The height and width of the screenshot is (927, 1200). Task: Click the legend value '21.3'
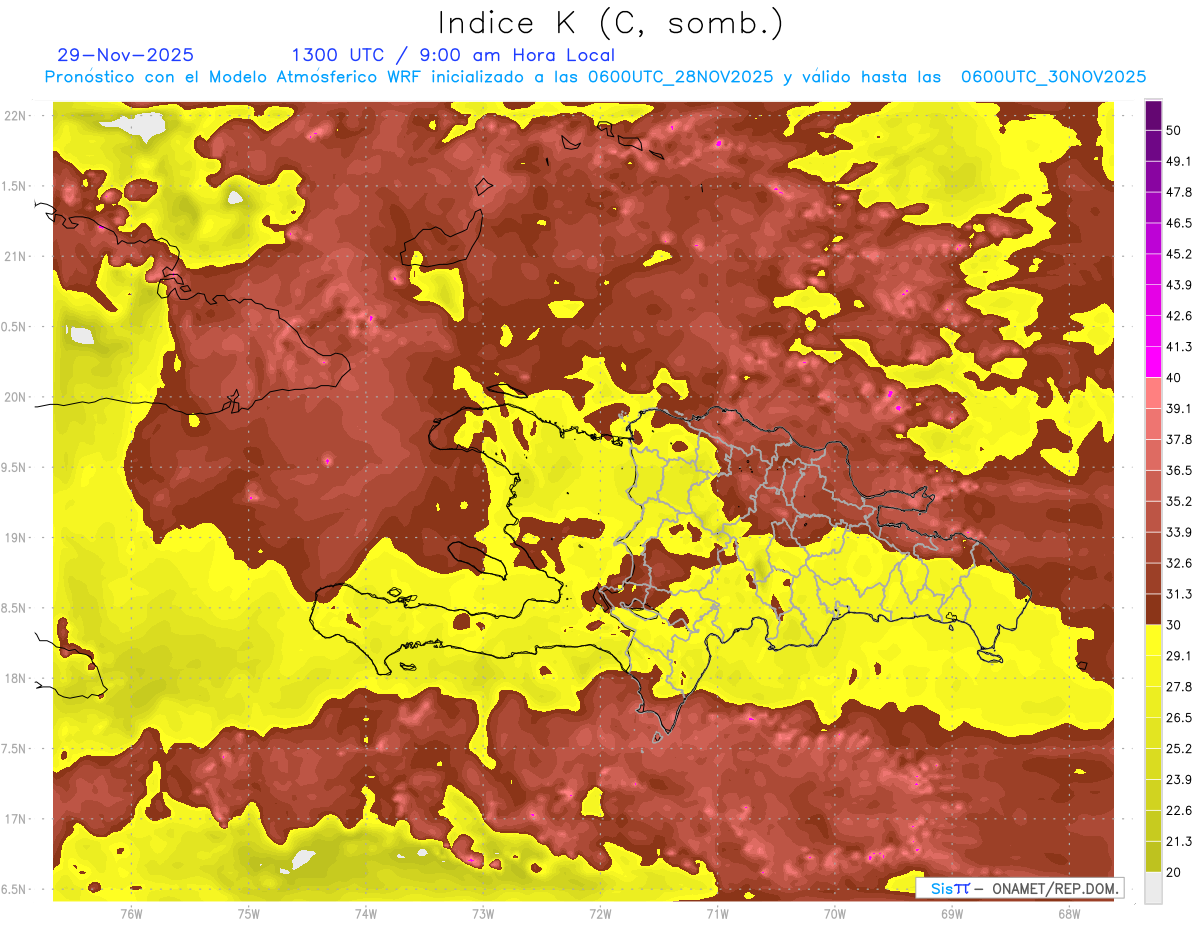pos(1179,842)
